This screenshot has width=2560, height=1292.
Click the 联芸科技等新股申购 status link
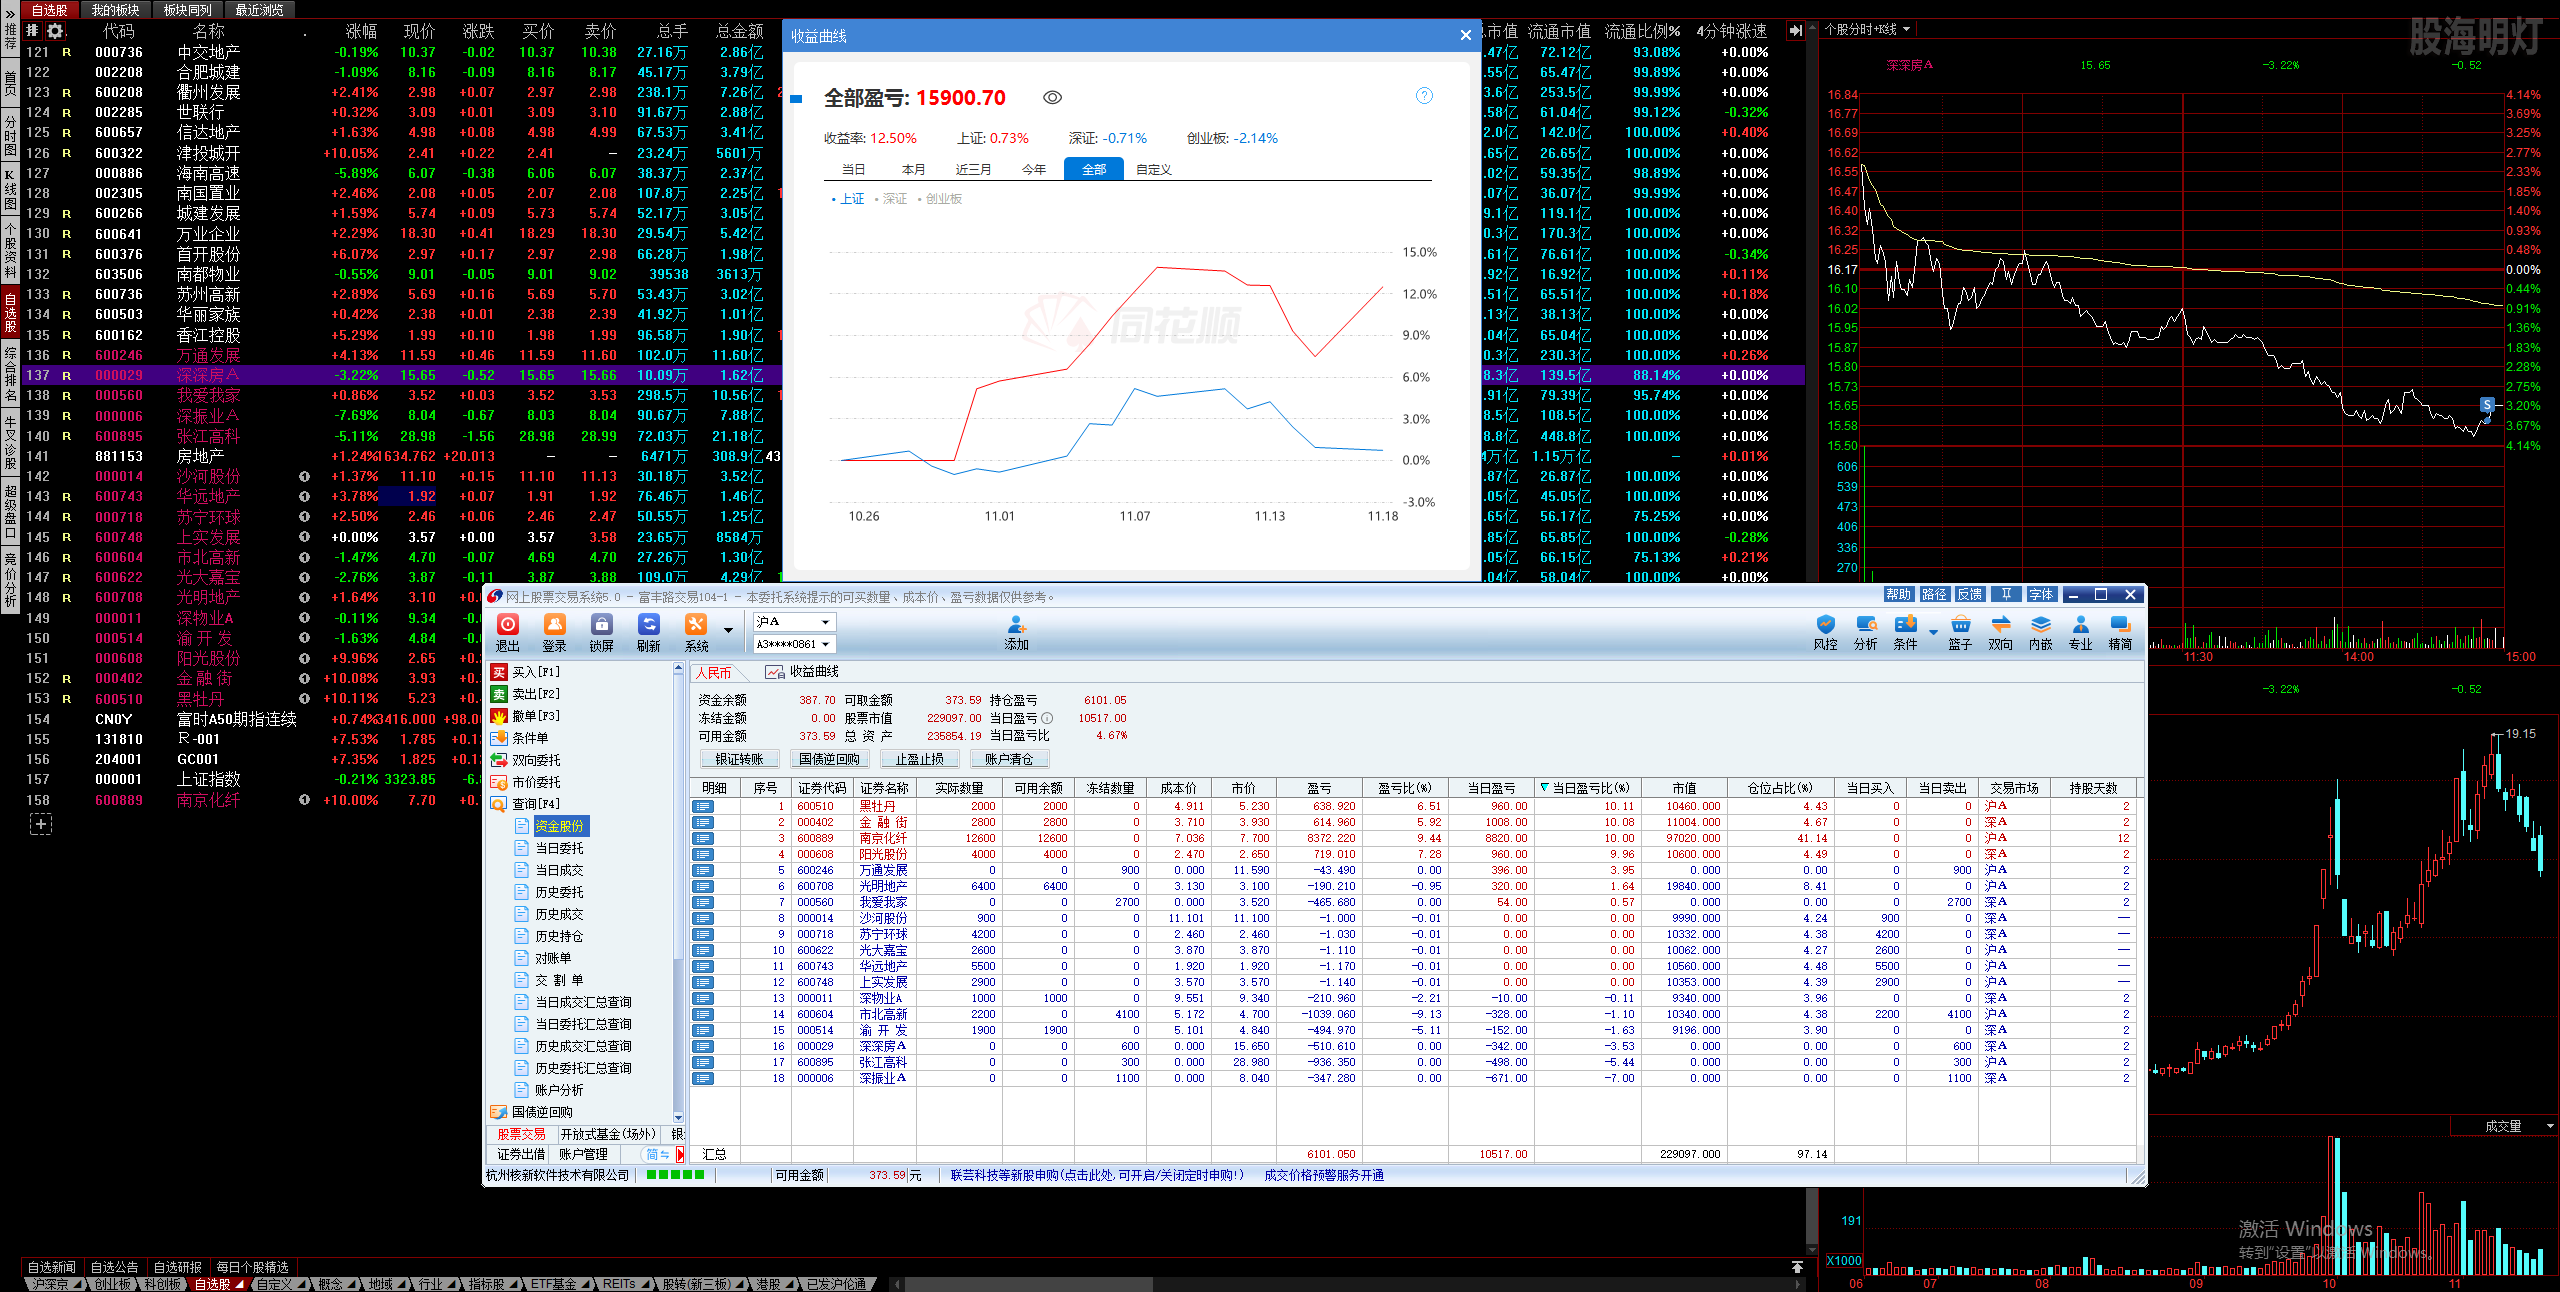tap(1097, 1175)
